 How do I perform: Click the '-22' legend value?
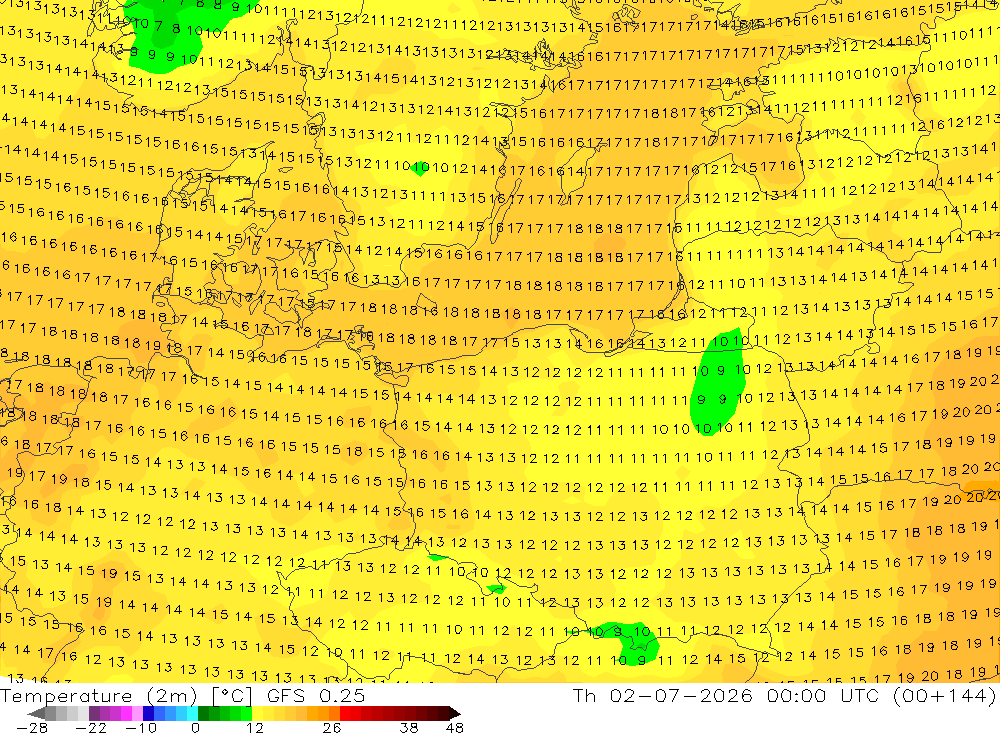[91, 727]
